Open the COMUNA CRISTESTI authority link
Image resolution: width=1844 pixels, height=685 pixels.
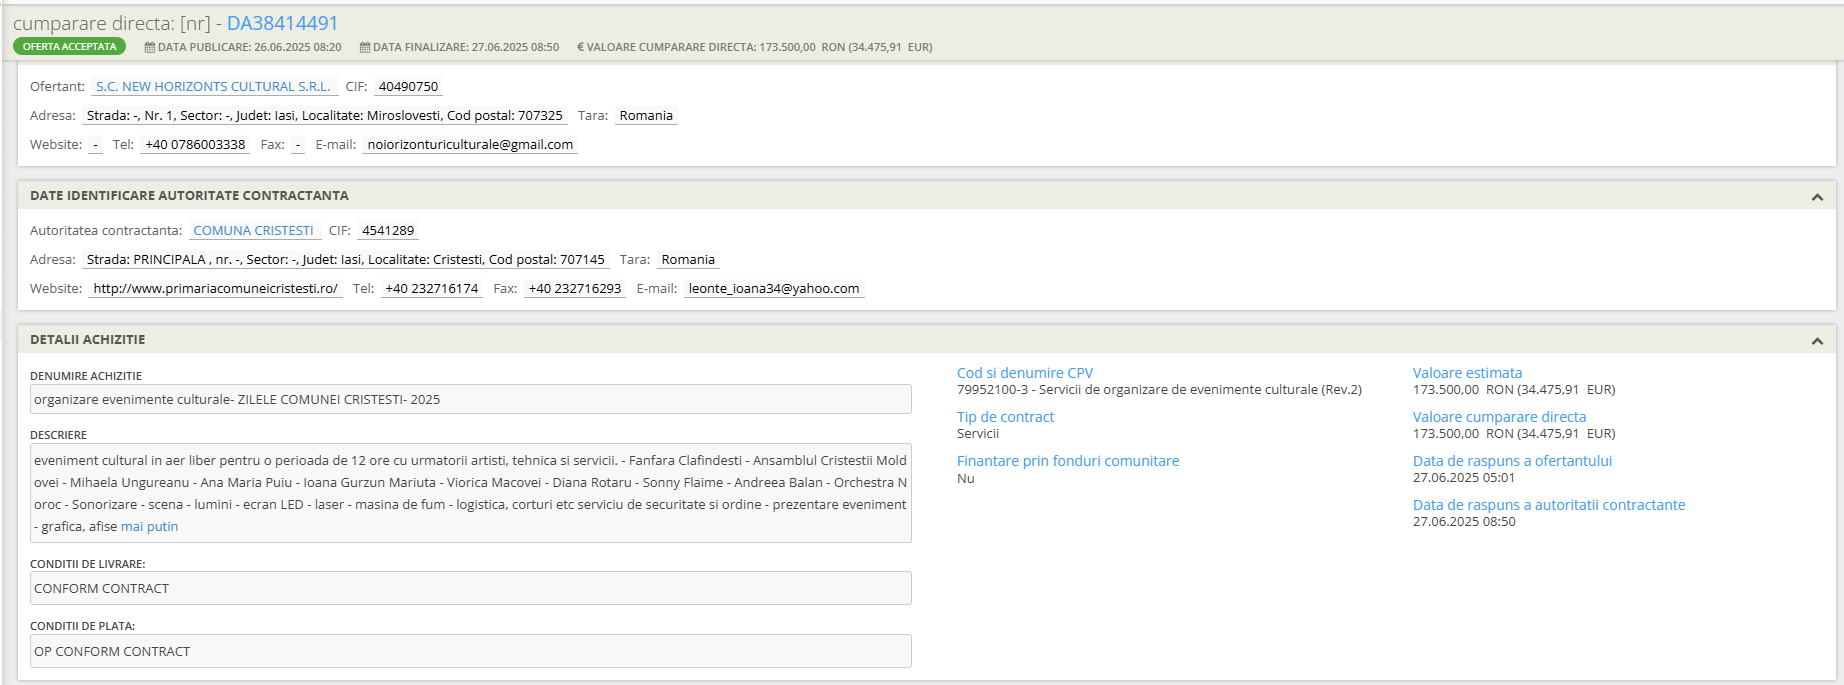(x=254, y=231)
